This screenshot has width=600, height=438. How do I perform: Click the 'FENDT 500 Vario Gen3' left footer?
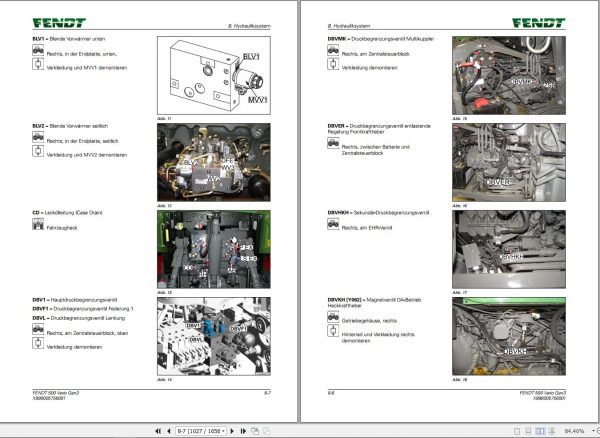pyautogui.click(x=56, y=393)
